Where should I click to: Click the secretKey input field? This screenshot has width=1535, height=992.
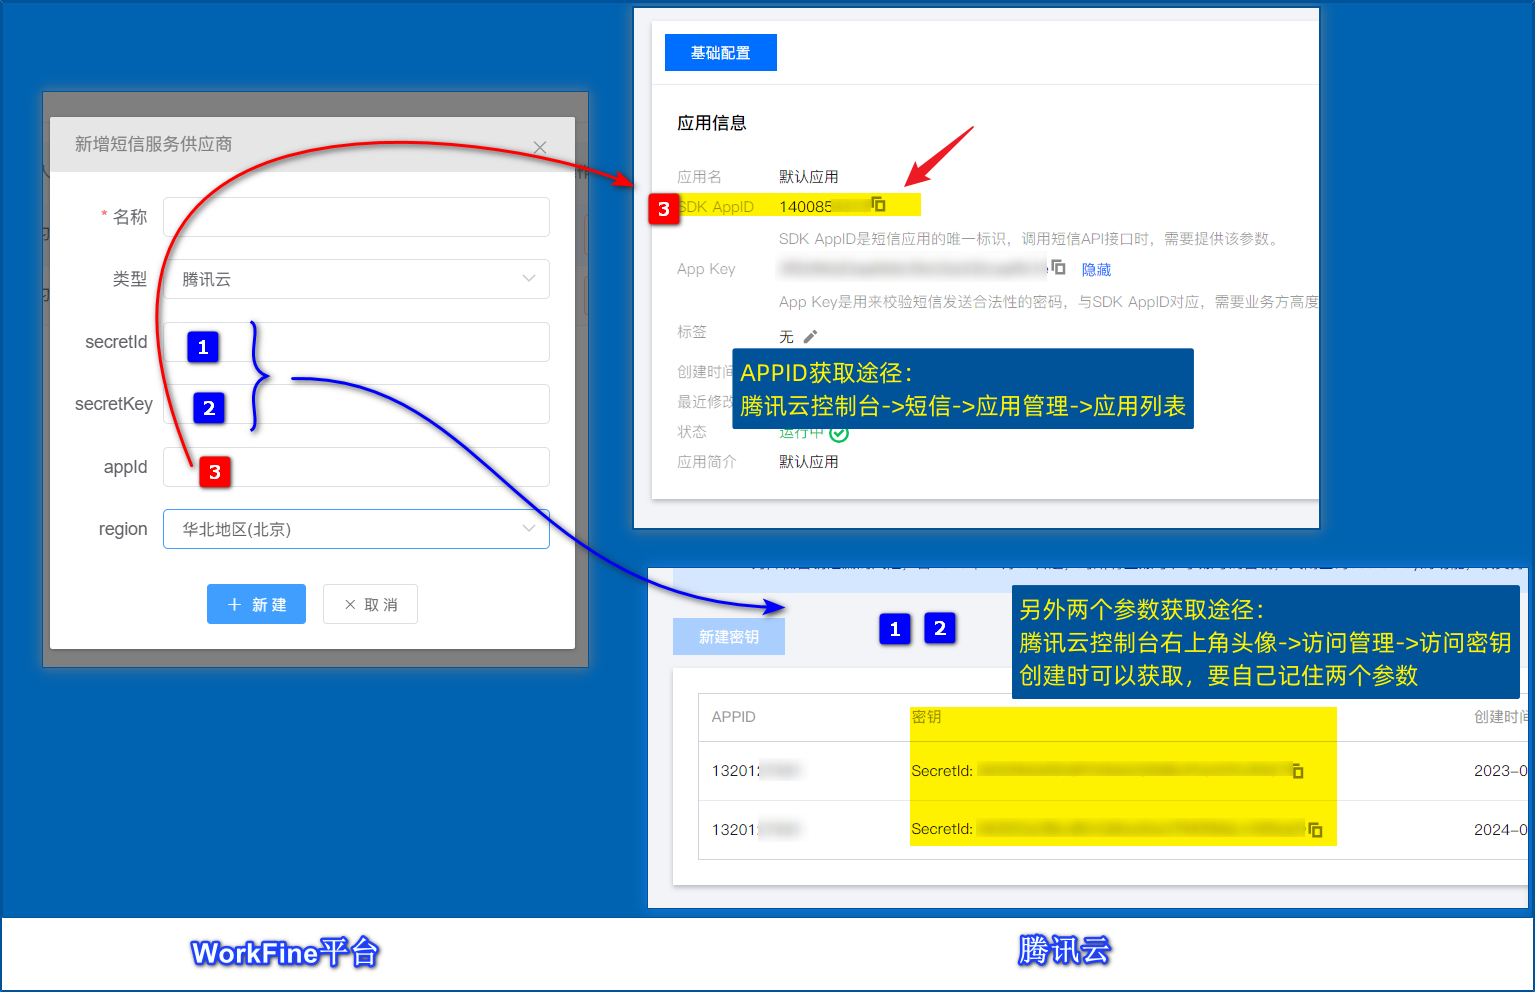(356, 404)
